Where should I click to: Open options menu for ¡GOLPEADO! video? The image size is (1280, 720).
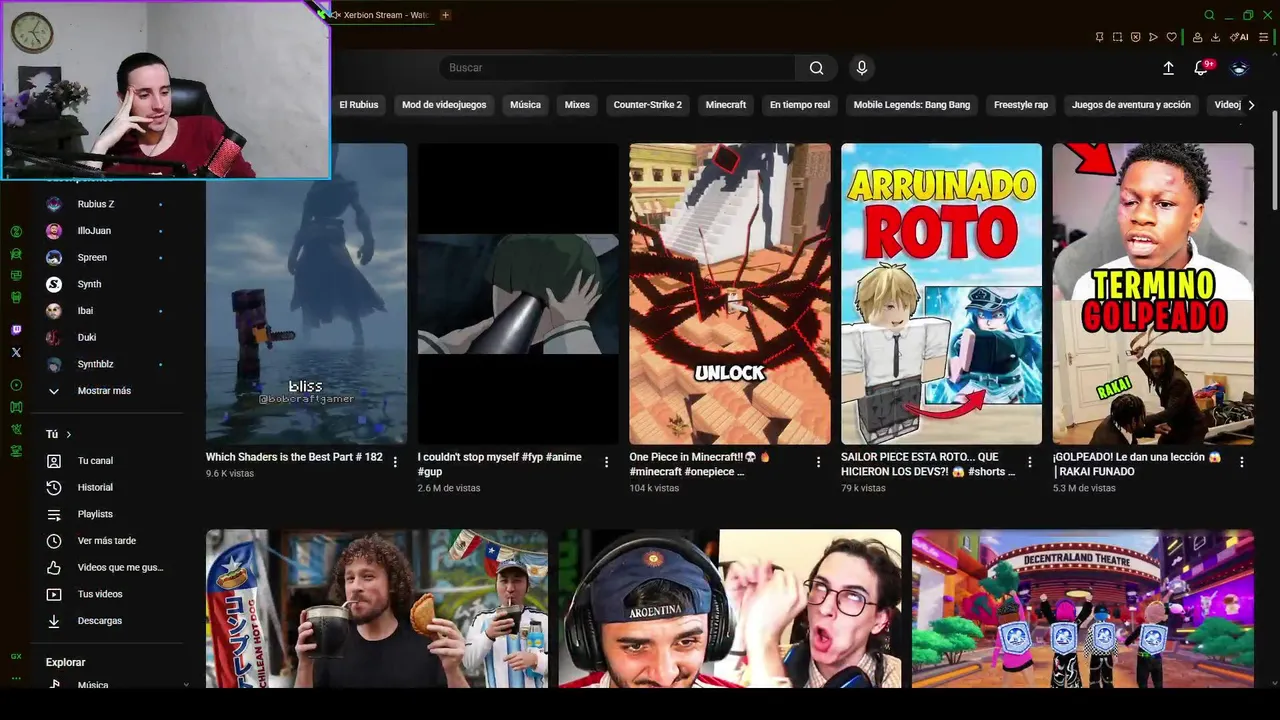click(x=1242, y=462)
